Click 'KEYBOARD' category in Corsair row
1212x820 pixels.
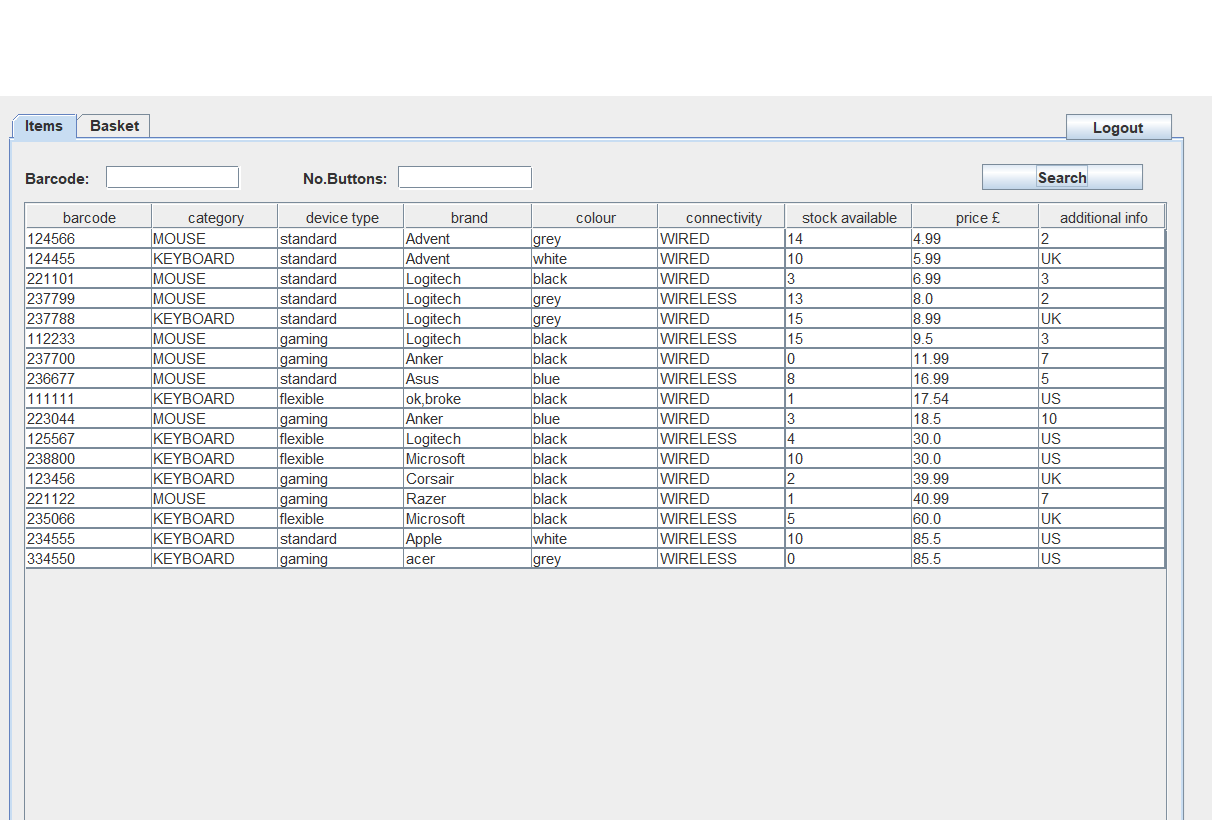pos(215,479)
